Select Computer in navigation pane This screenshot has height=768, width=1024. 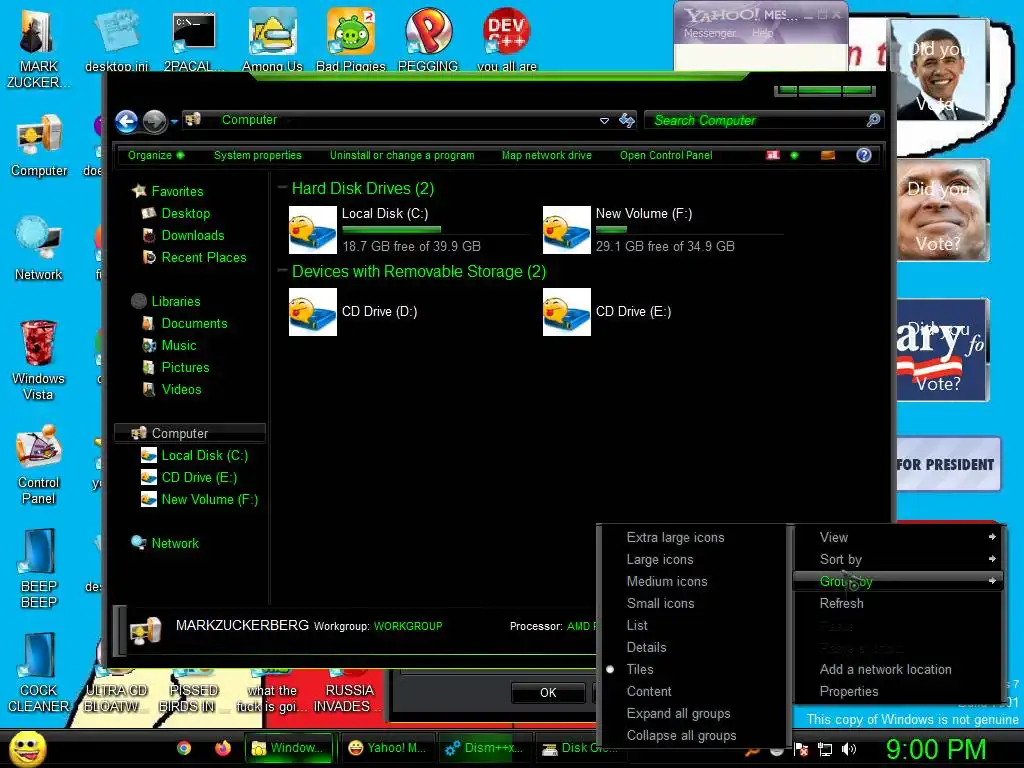pos(189,433)
